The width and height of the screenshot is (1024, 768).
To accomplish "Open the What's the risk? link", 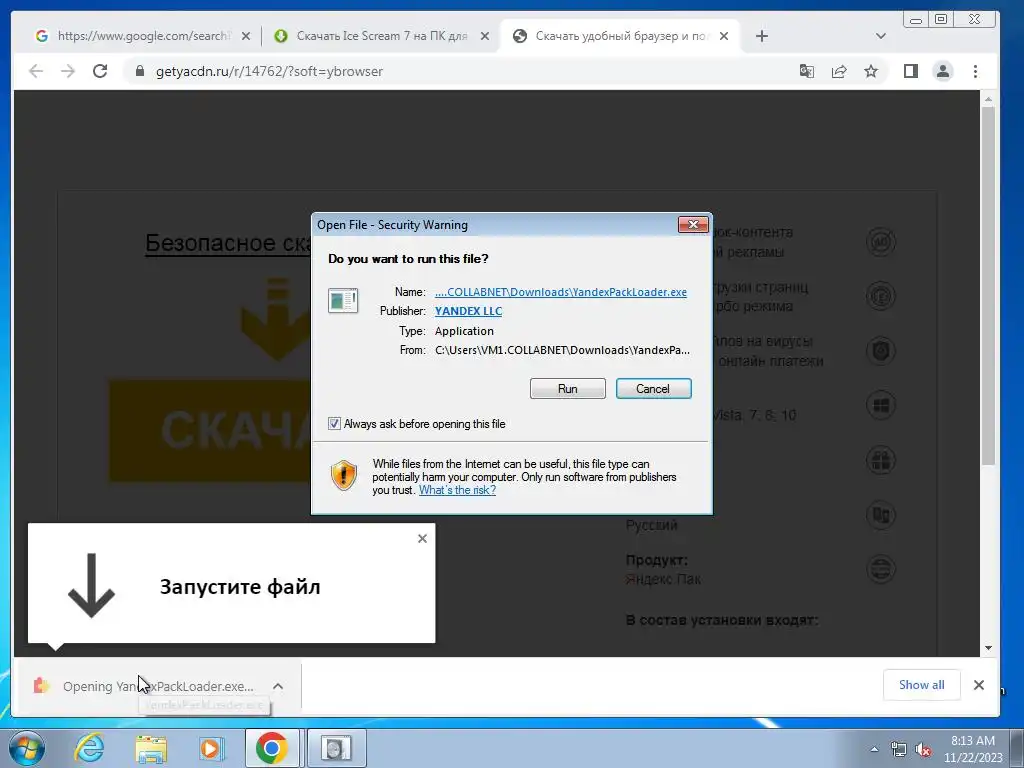I will pyautogui.click(x=457, y=490).
